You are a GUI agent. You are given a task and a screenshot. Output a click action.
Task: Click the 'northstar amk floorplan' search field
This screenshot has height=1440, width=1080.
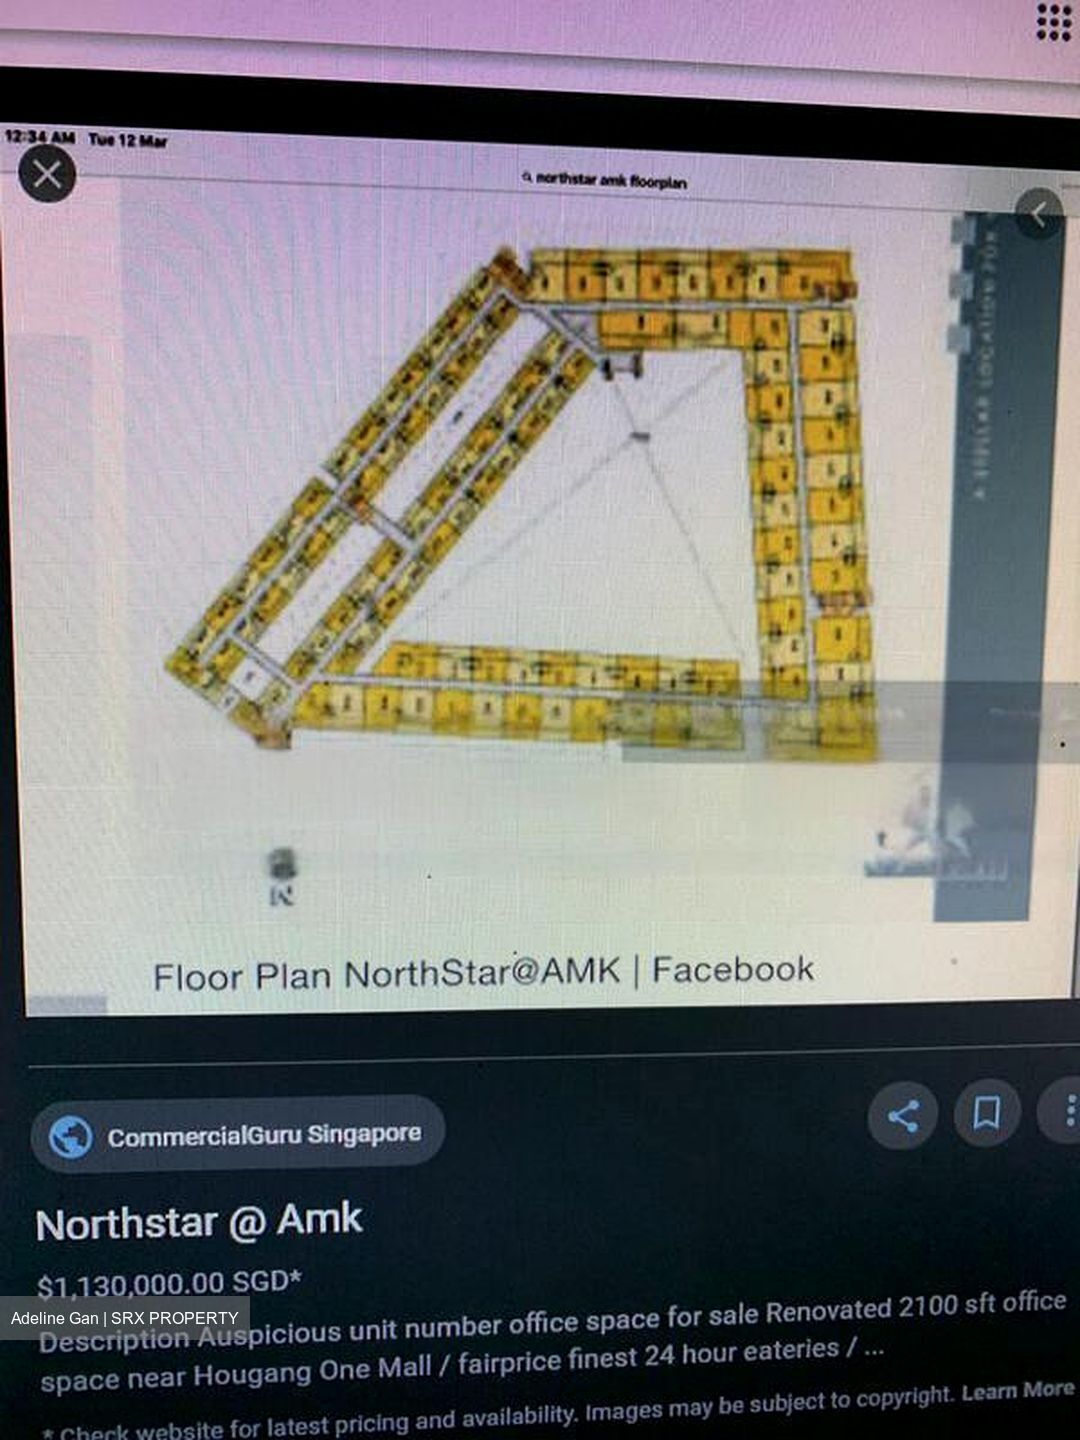click(x=604, y=180)
